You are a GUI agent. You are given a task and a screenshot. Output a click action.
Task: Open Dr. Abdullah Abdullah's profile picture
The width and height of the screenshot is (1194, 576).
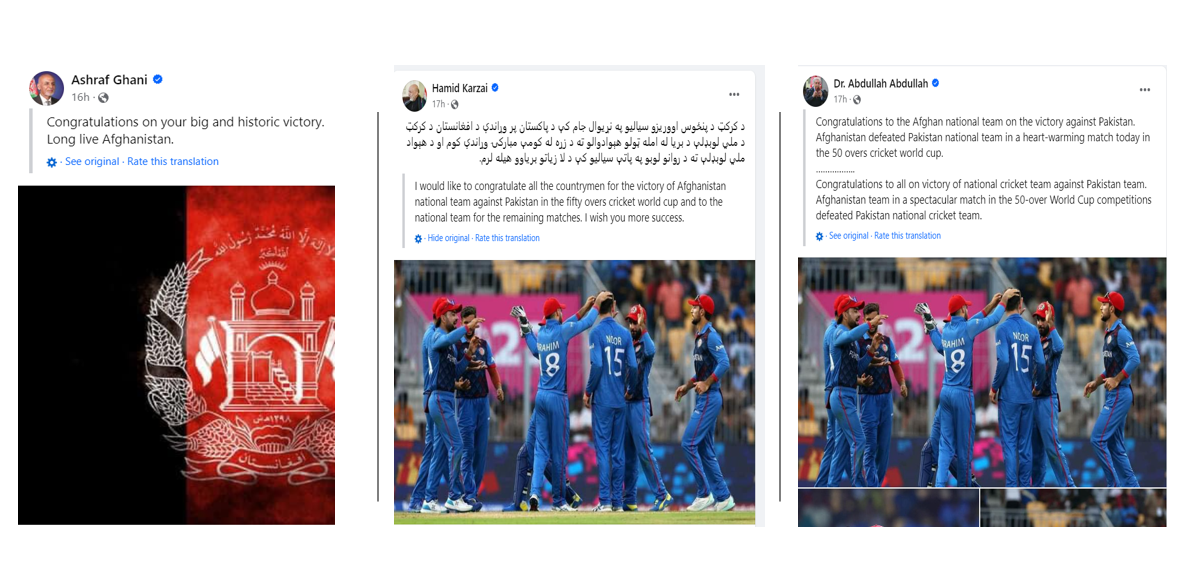tap(816, 91)
